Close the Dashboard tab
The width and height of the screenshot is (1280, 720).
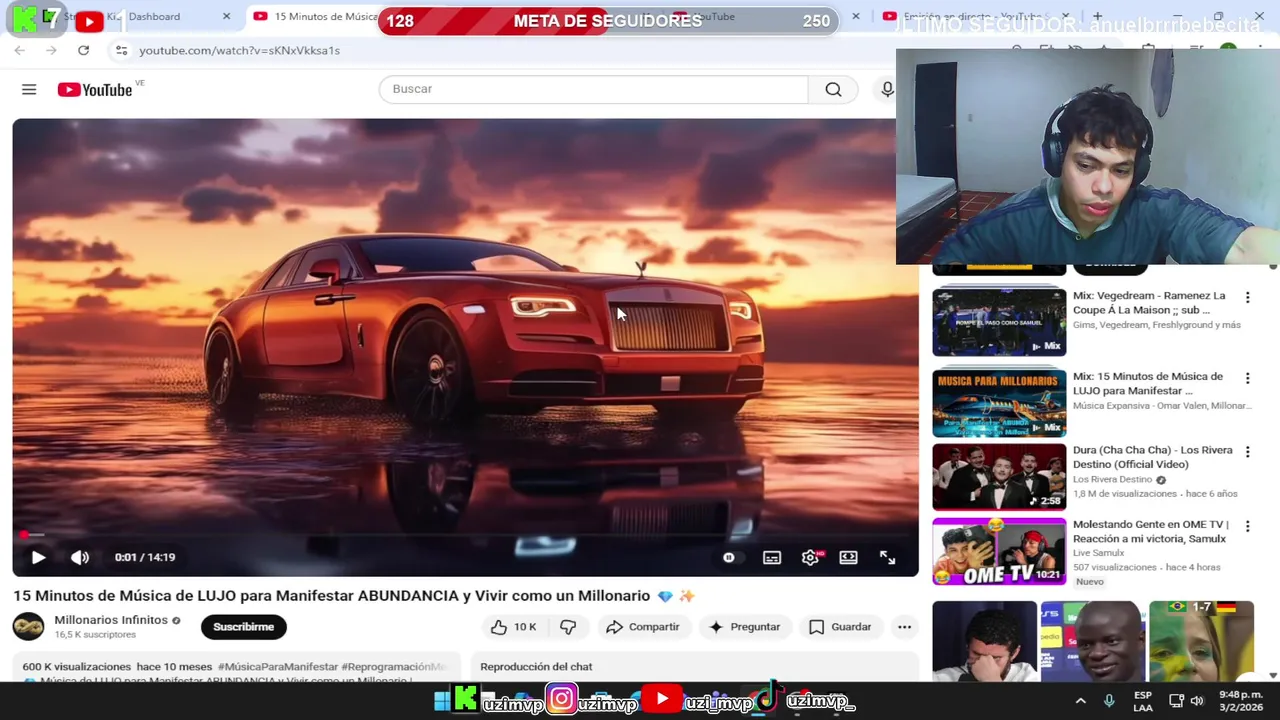pyautogui.click(x=226, y=17)
